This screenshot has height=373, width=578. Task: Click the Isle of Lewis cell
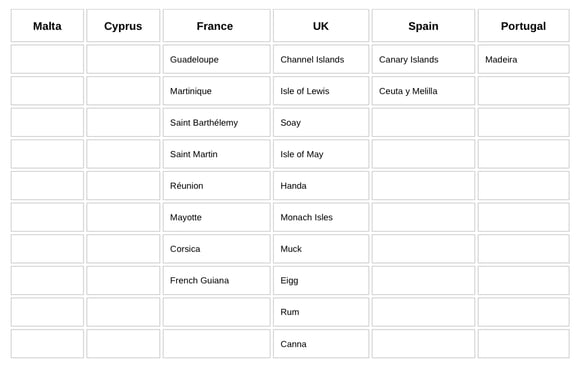[x=321, y=91]
